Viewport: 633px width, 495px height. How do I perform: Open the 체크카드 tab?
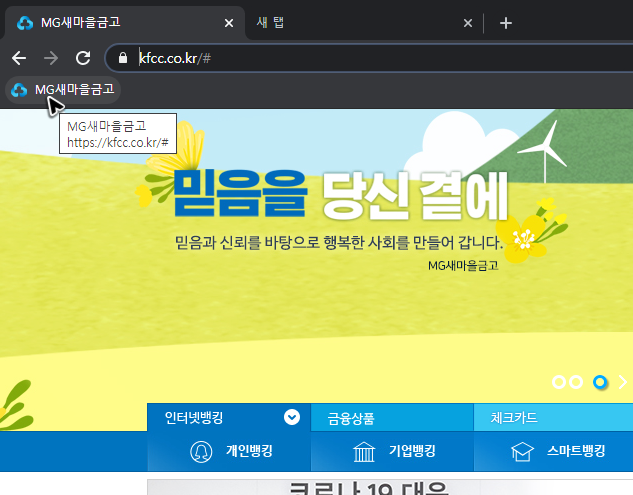tap(553, 417)
